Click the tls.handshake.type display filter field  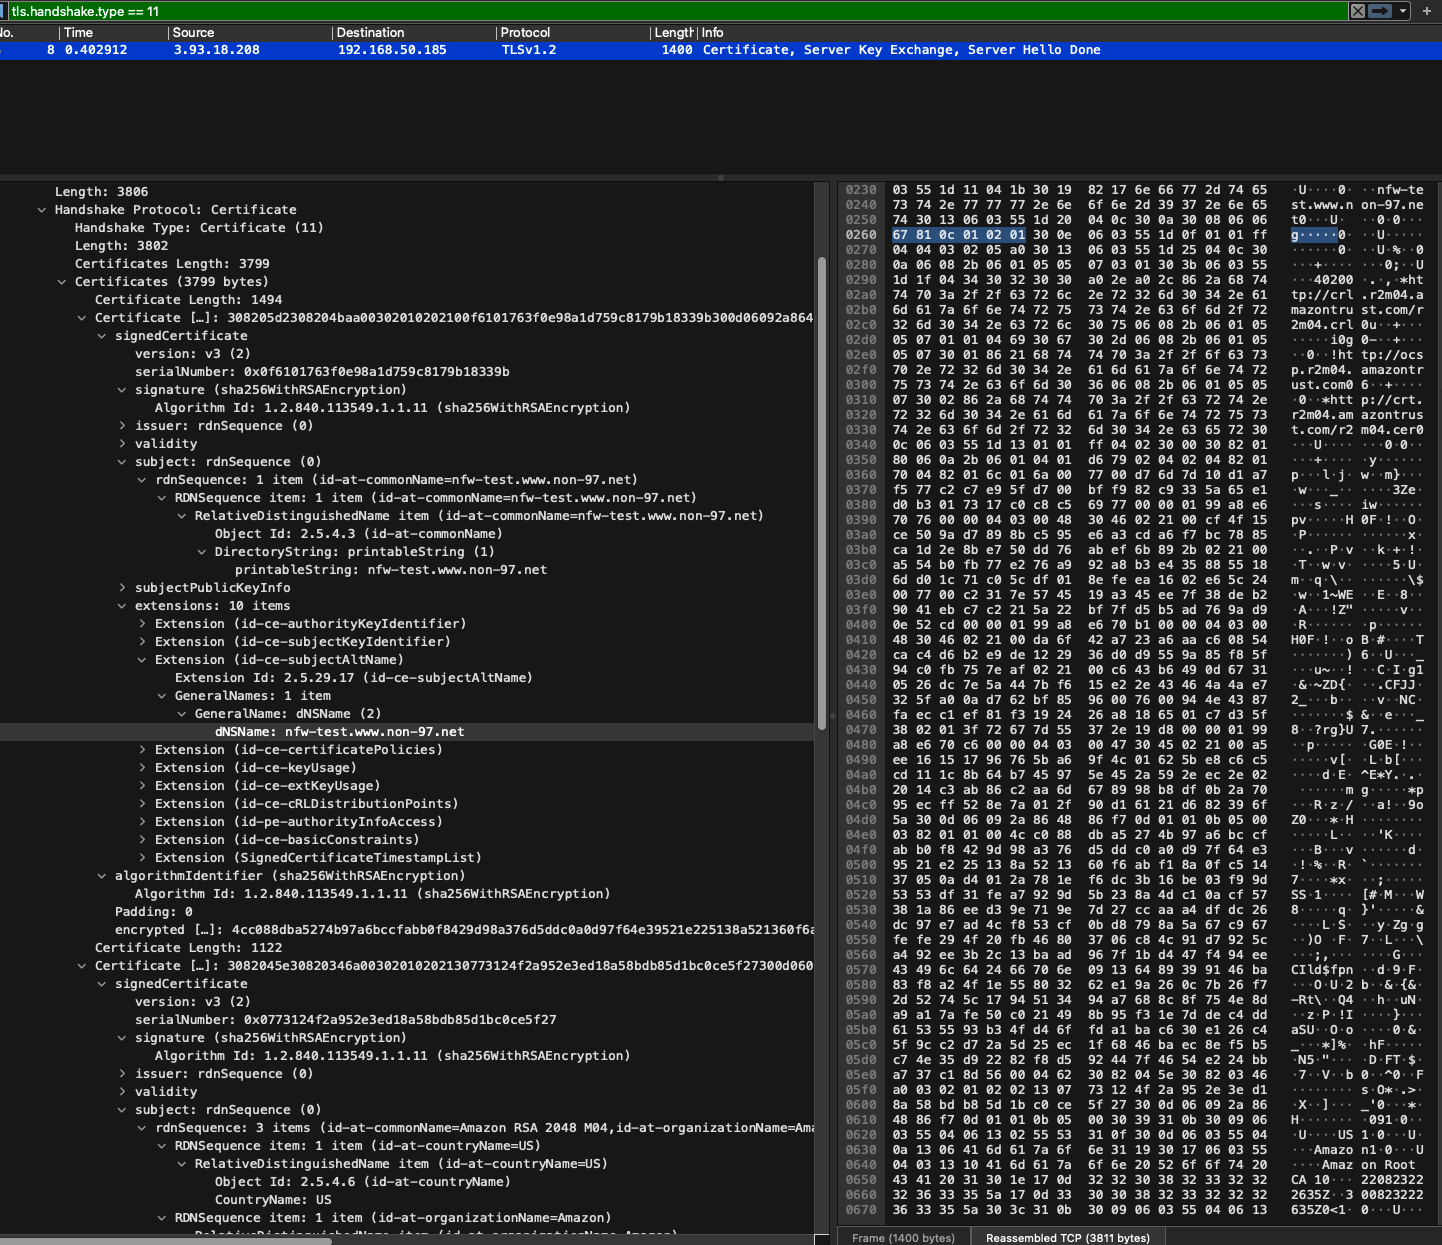tap(600, 11)
